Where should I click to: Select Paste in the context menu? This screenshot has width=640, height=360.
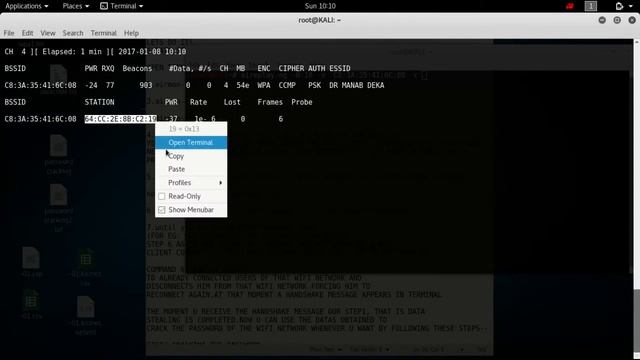(191, 169)
